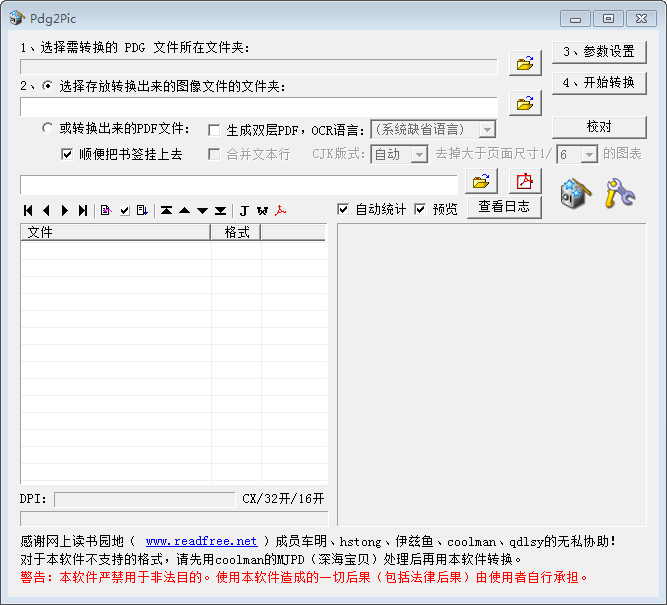Toggle the 顺便把书签挂上去 checkbox
The width and height of the screenshot is (667, 605).
coord(67,154)
